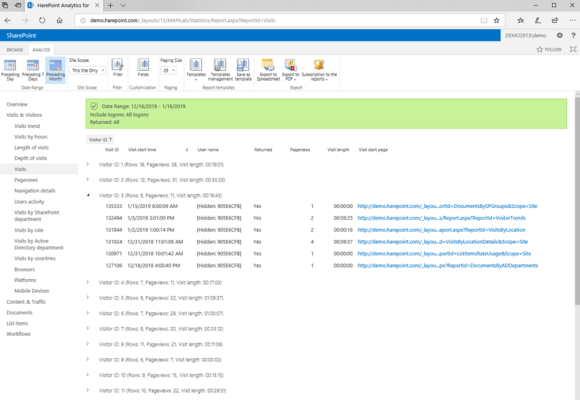Viewport: 580px width, 400px height.
Task: Open link ending ReportId=VisitsByLocation
Action: tap(441, 230)
